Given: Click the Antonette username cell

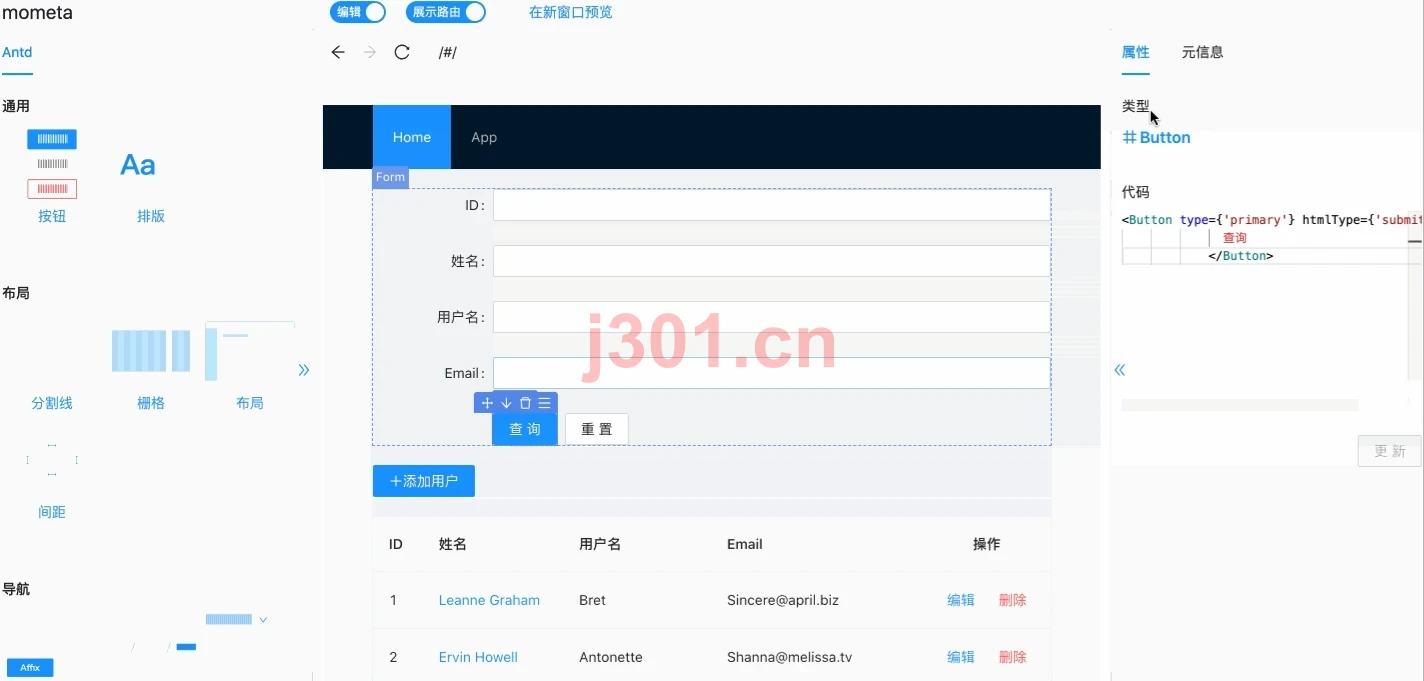Looking at the screenshot, I should pos(611,657).
